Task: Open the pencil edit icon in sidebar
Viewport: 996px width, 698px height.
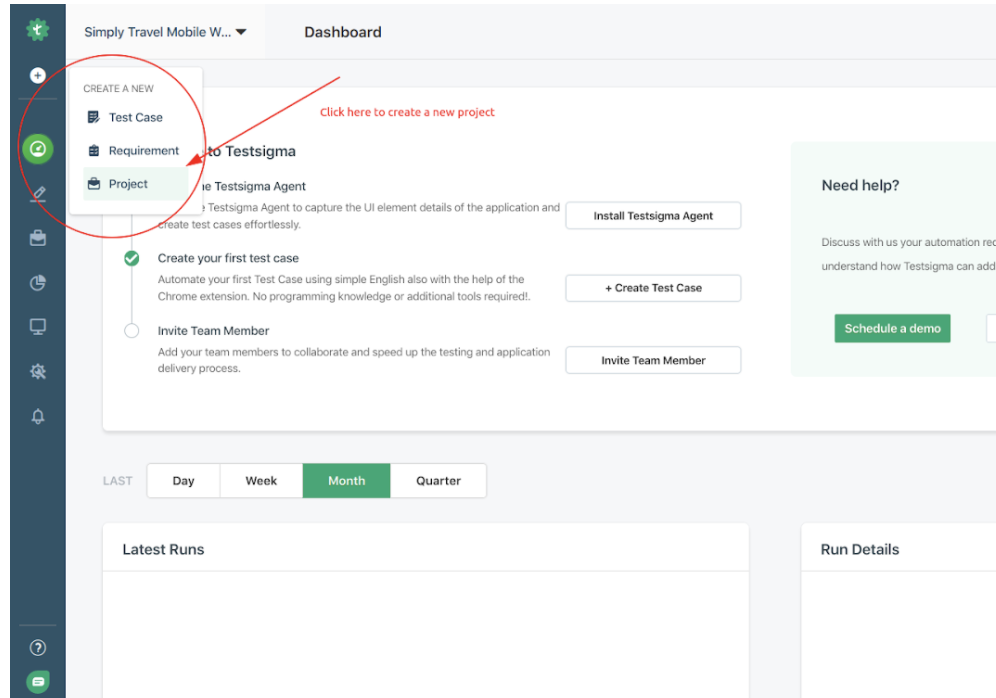Action: (38, 194)
